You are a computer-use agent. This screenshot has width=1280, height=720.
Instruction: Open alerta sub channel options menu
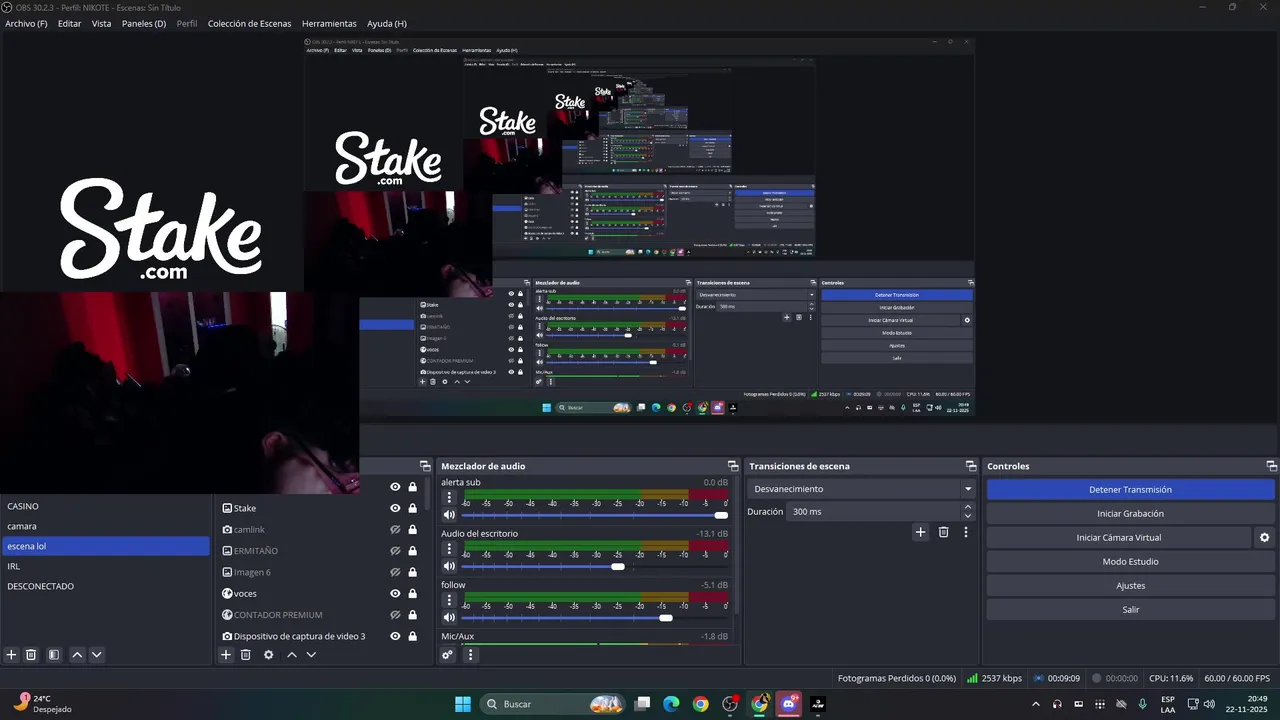[x=449, y=497]
